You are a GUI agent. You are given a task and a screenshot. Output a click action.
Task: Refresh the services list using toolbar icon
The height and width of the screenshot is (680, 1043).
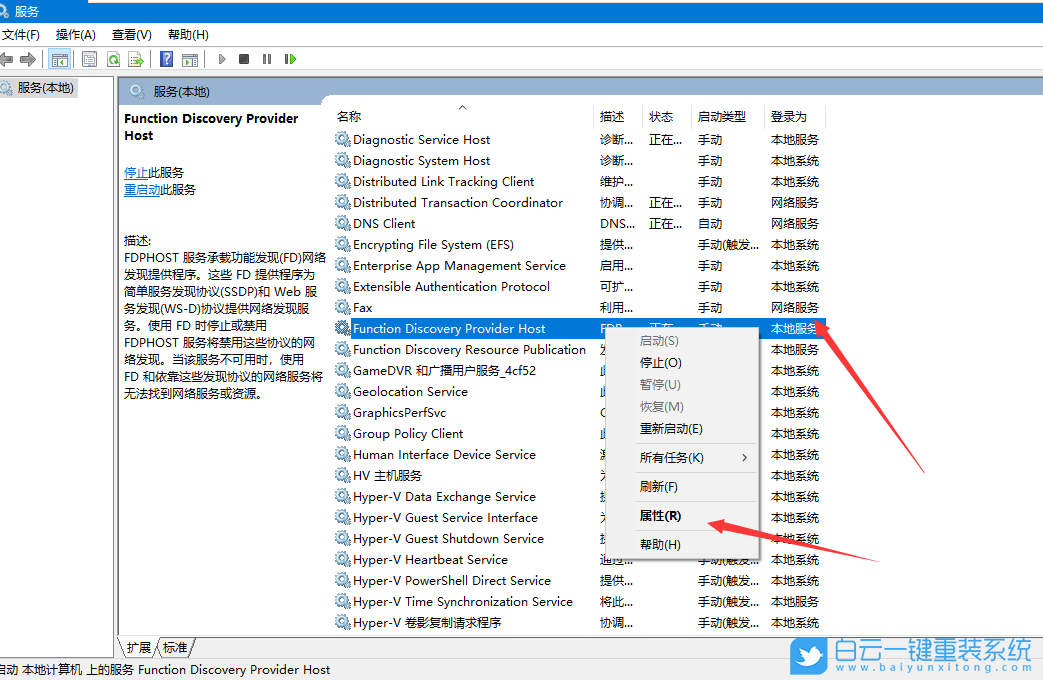click(x=114, y=58)
